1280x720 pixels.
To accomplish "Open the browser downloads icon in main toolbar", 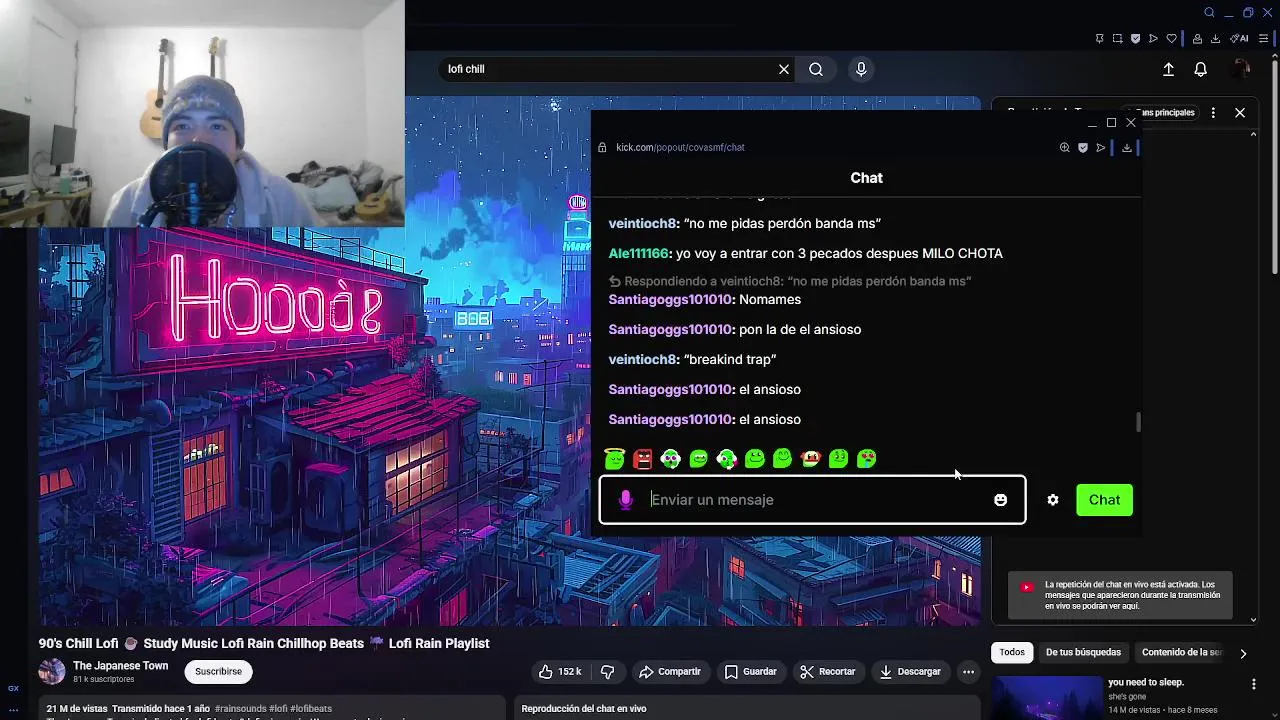I will (1215, 39).
